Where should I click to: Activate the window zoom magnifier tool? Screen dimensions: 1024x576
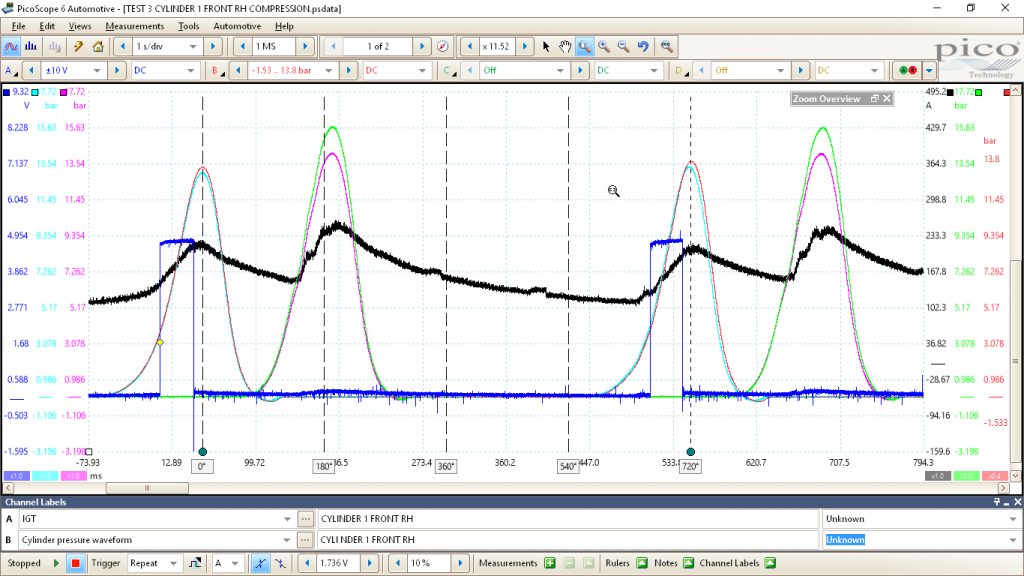coord(584,46)
